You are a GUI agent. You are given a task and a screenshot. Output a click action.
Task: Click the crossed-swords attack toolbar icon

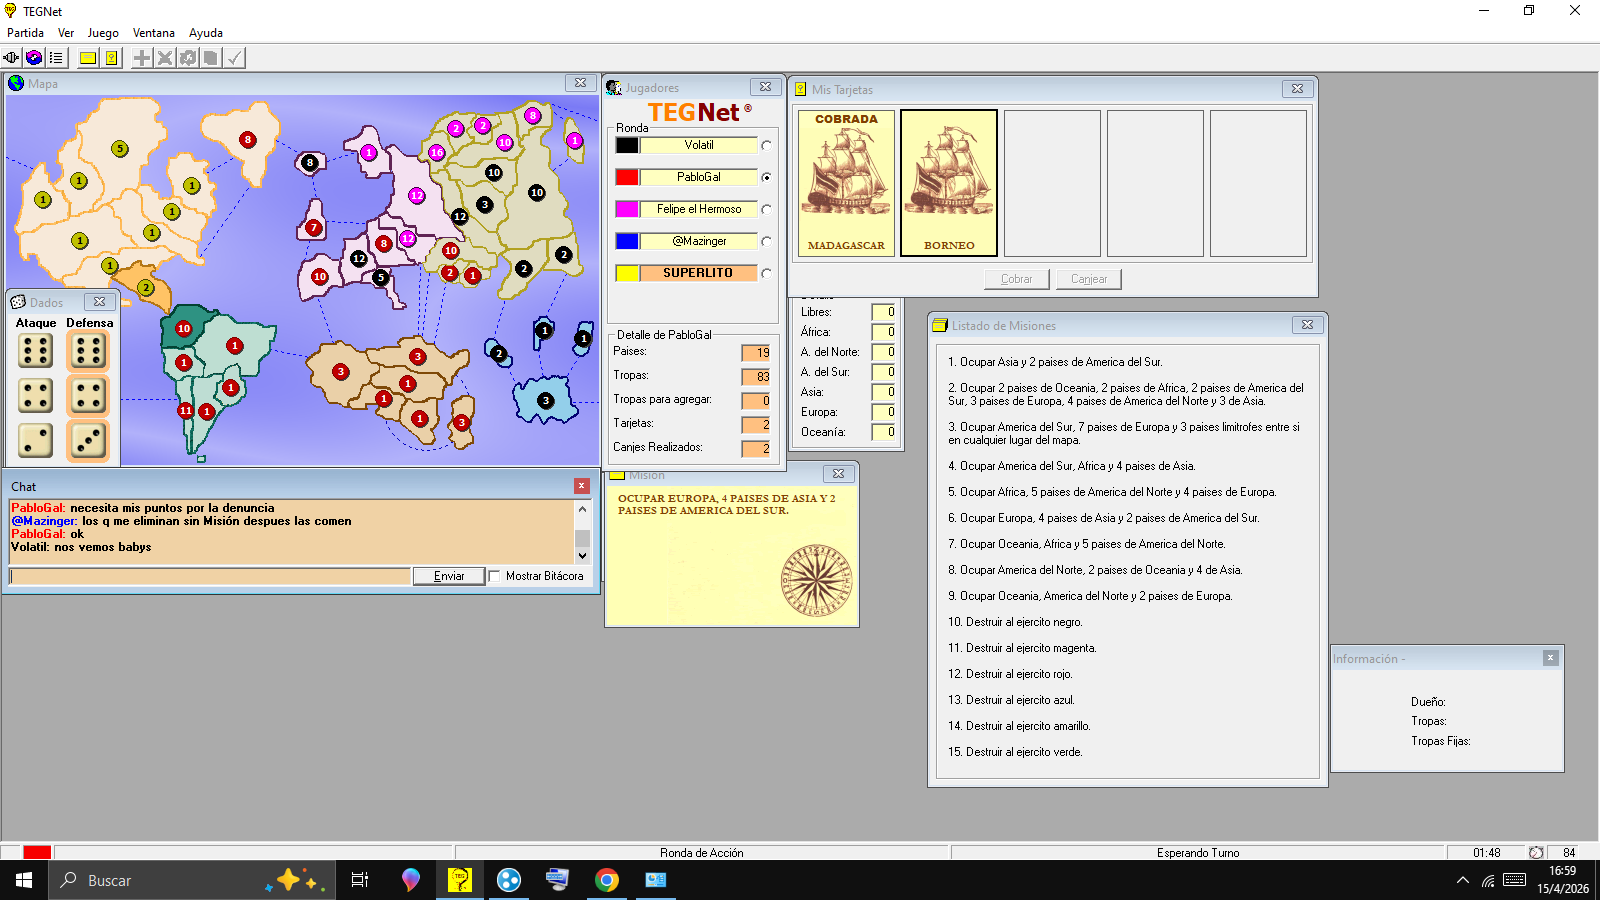(x=165, y=58)
